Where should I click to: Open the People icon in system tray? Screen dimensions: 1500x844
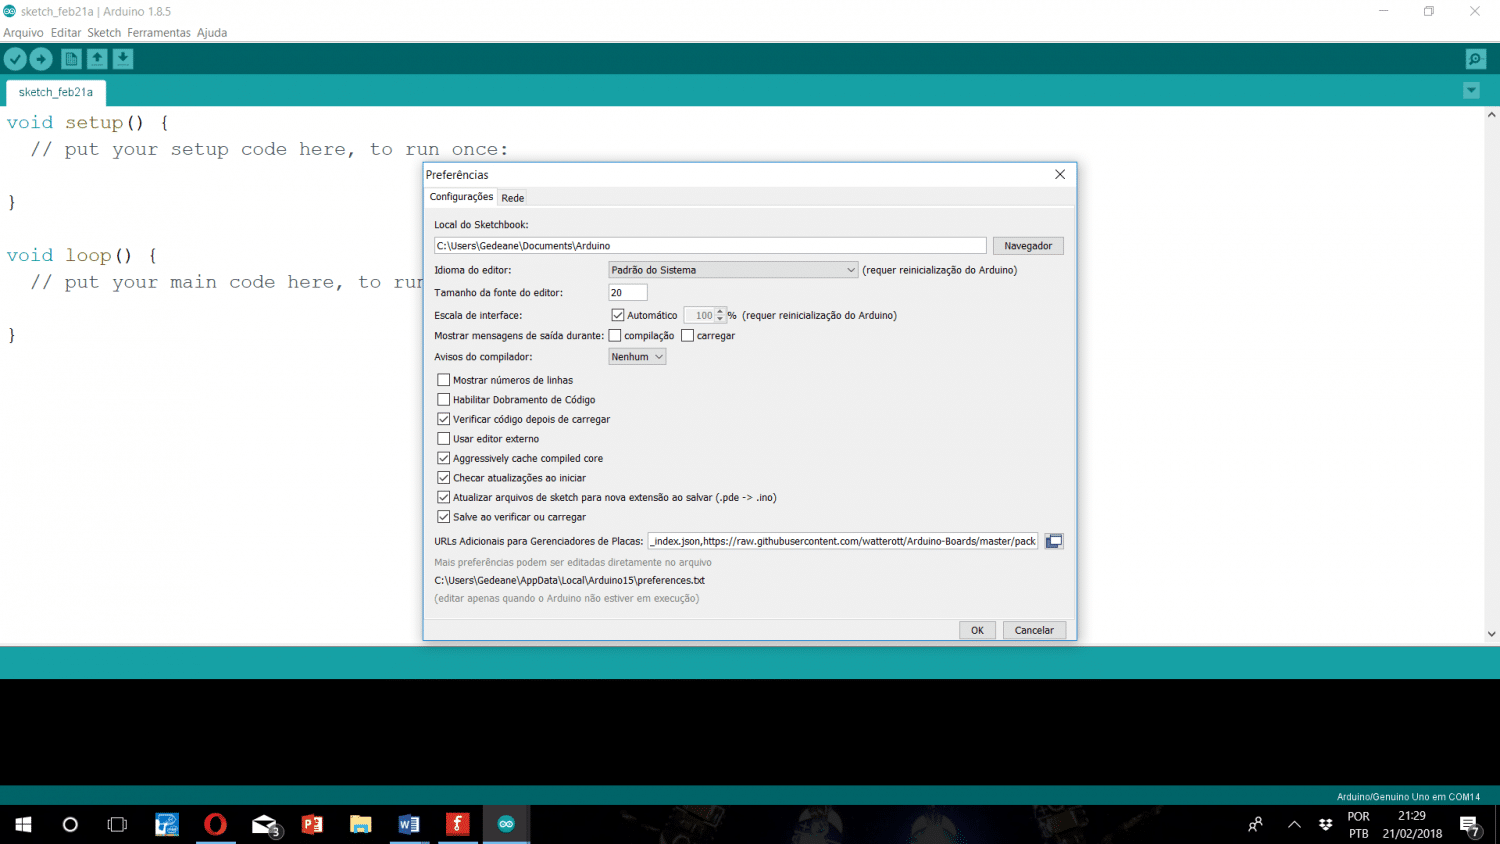coord(1255,825)
